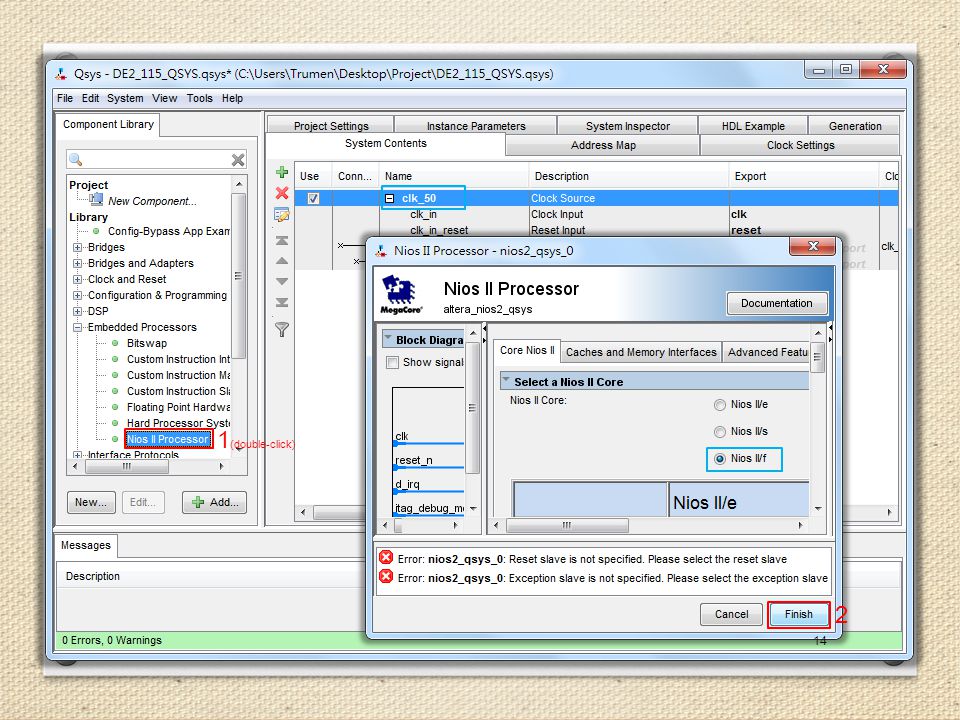
Task: Click the edit parameters icon in the System Contents toolbar
Action: pyautogui.click(x=282, y=215)
